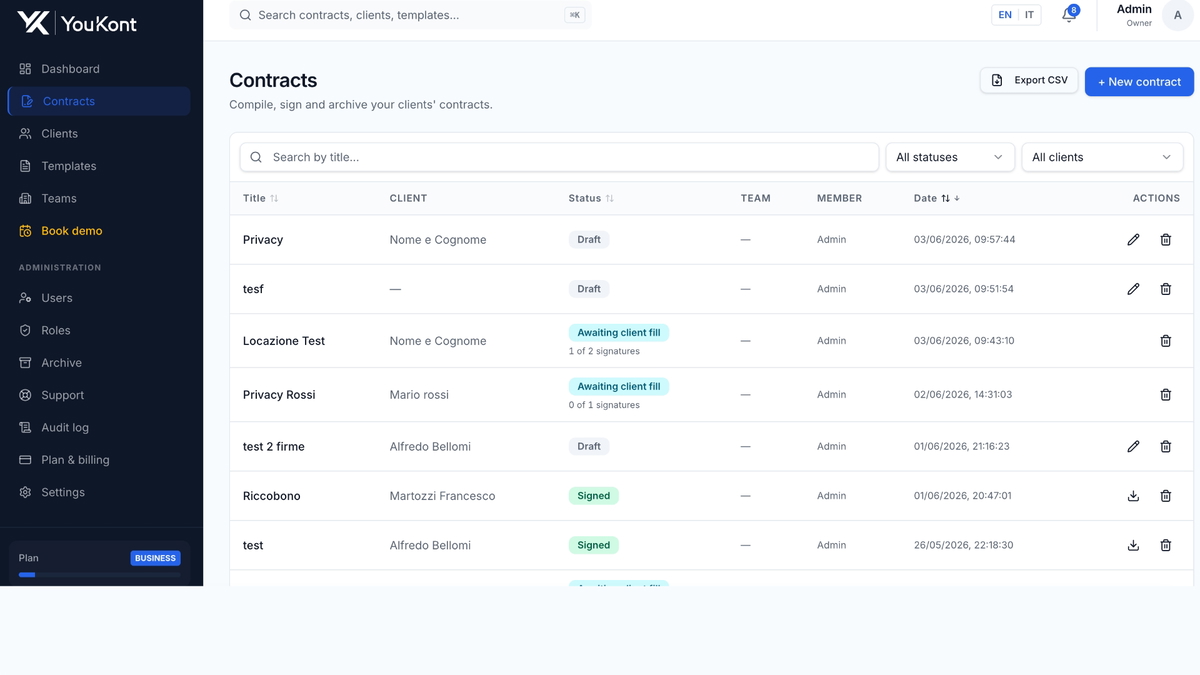Image resolution: width=1200 pixels, height=675 pixels.
Task: Delete the tesf contract
Action: [1165, 289]
